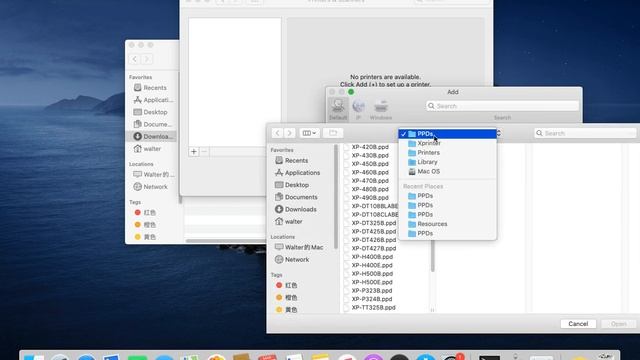Select Mac OS disk in path menu
Image resolution: width=640 pixels, height=360 pixels.
[x=447, y=171]
